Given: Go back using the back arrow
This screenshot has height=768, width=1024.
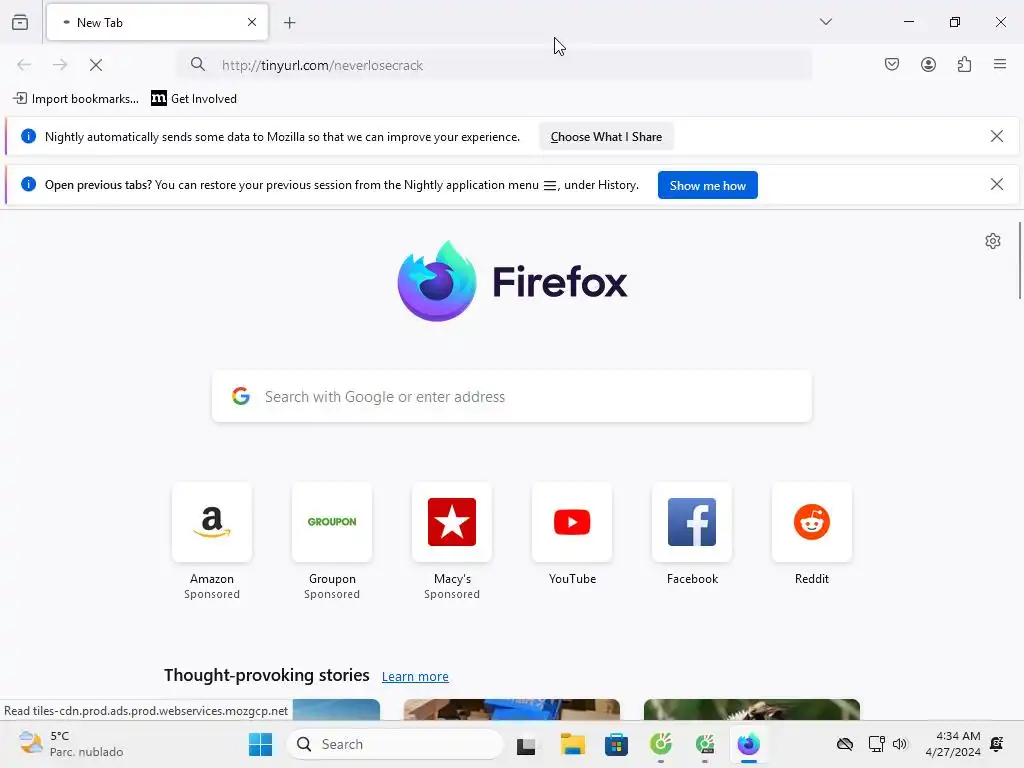Looking at the screenshot, I should click(24, 65).
